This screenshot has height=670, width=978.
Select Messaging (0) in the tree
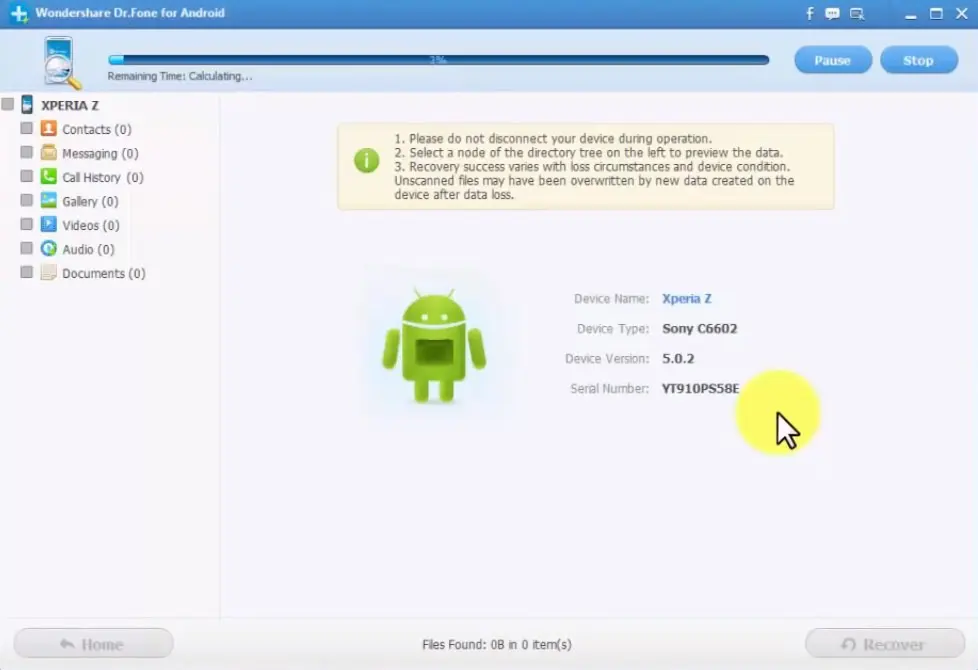pyautogui.click(x=100, y=153)
